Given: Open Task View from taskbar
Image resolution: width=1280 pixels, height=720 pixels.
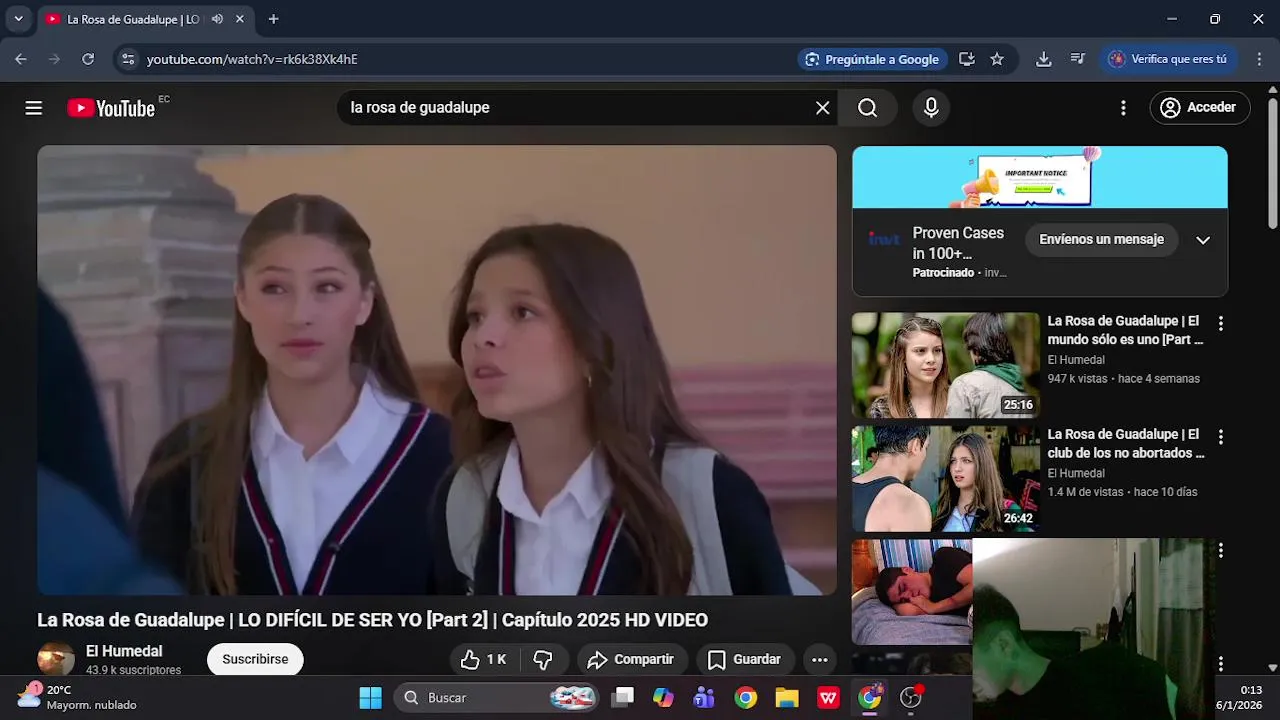Looking at the screenshot, I should pos(624,698).
